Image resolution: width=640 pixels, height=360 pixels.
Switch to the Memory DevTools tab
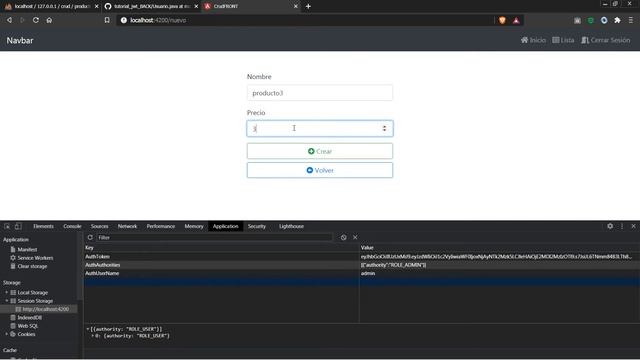tap(194, 226)
